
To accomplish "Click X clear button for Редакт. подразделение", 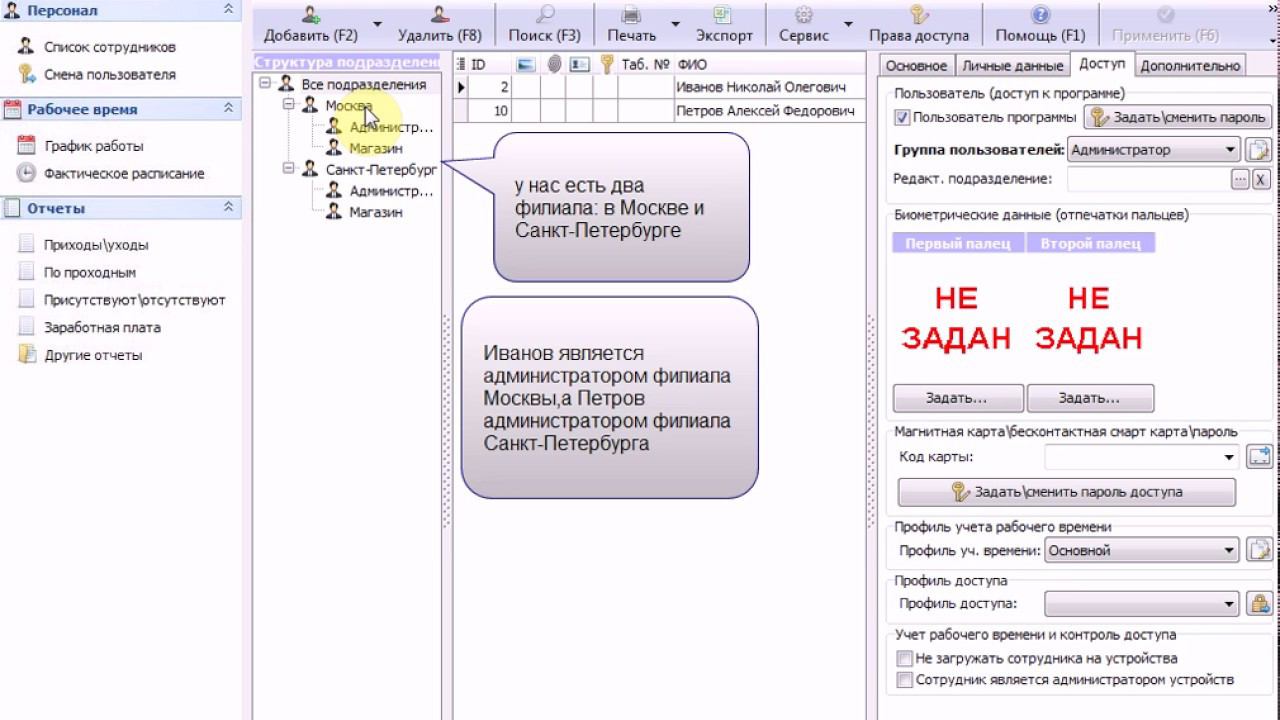I will [x=1261, y=180].
